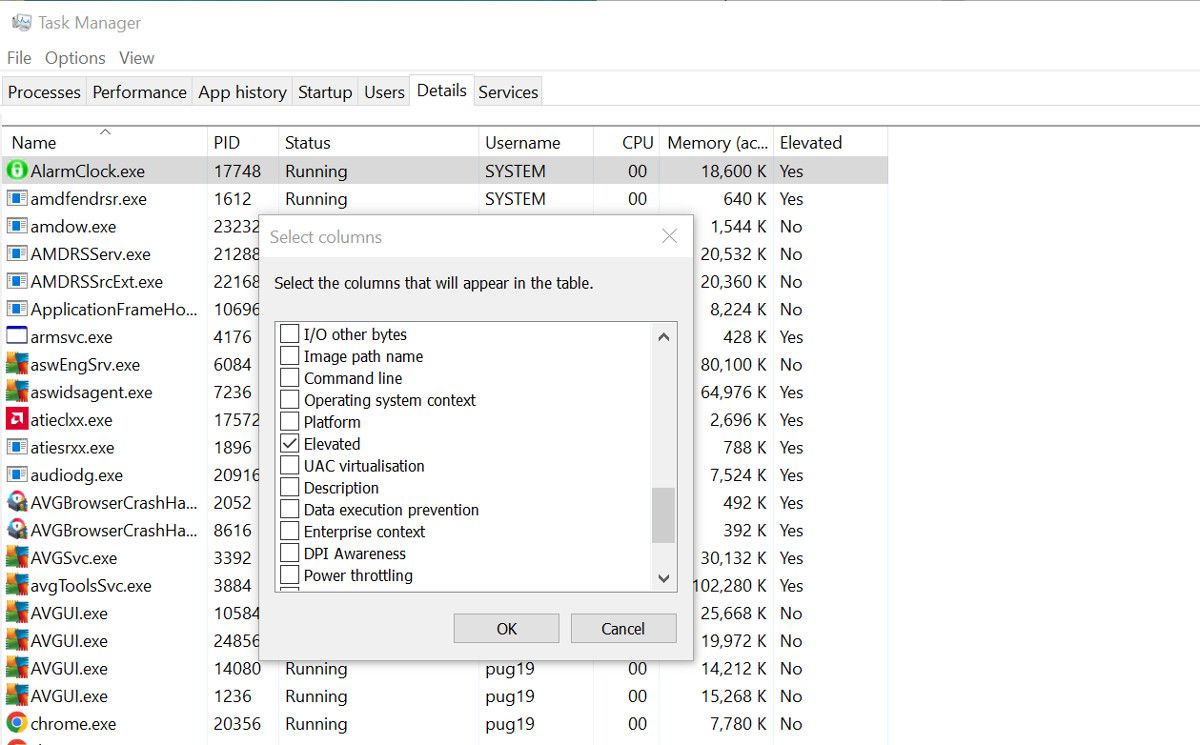Sort by the Name column header
This screenshot has height=745, width=1200.
(34, 143)
